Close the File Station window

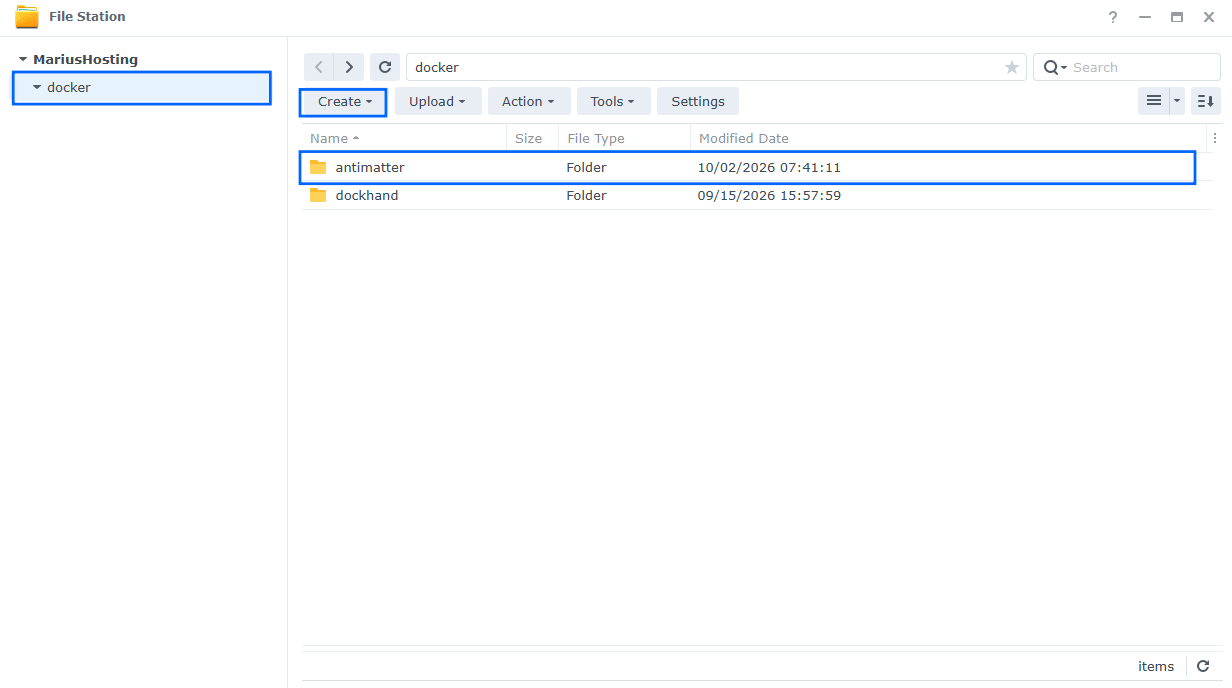[x=1209, y=17]
